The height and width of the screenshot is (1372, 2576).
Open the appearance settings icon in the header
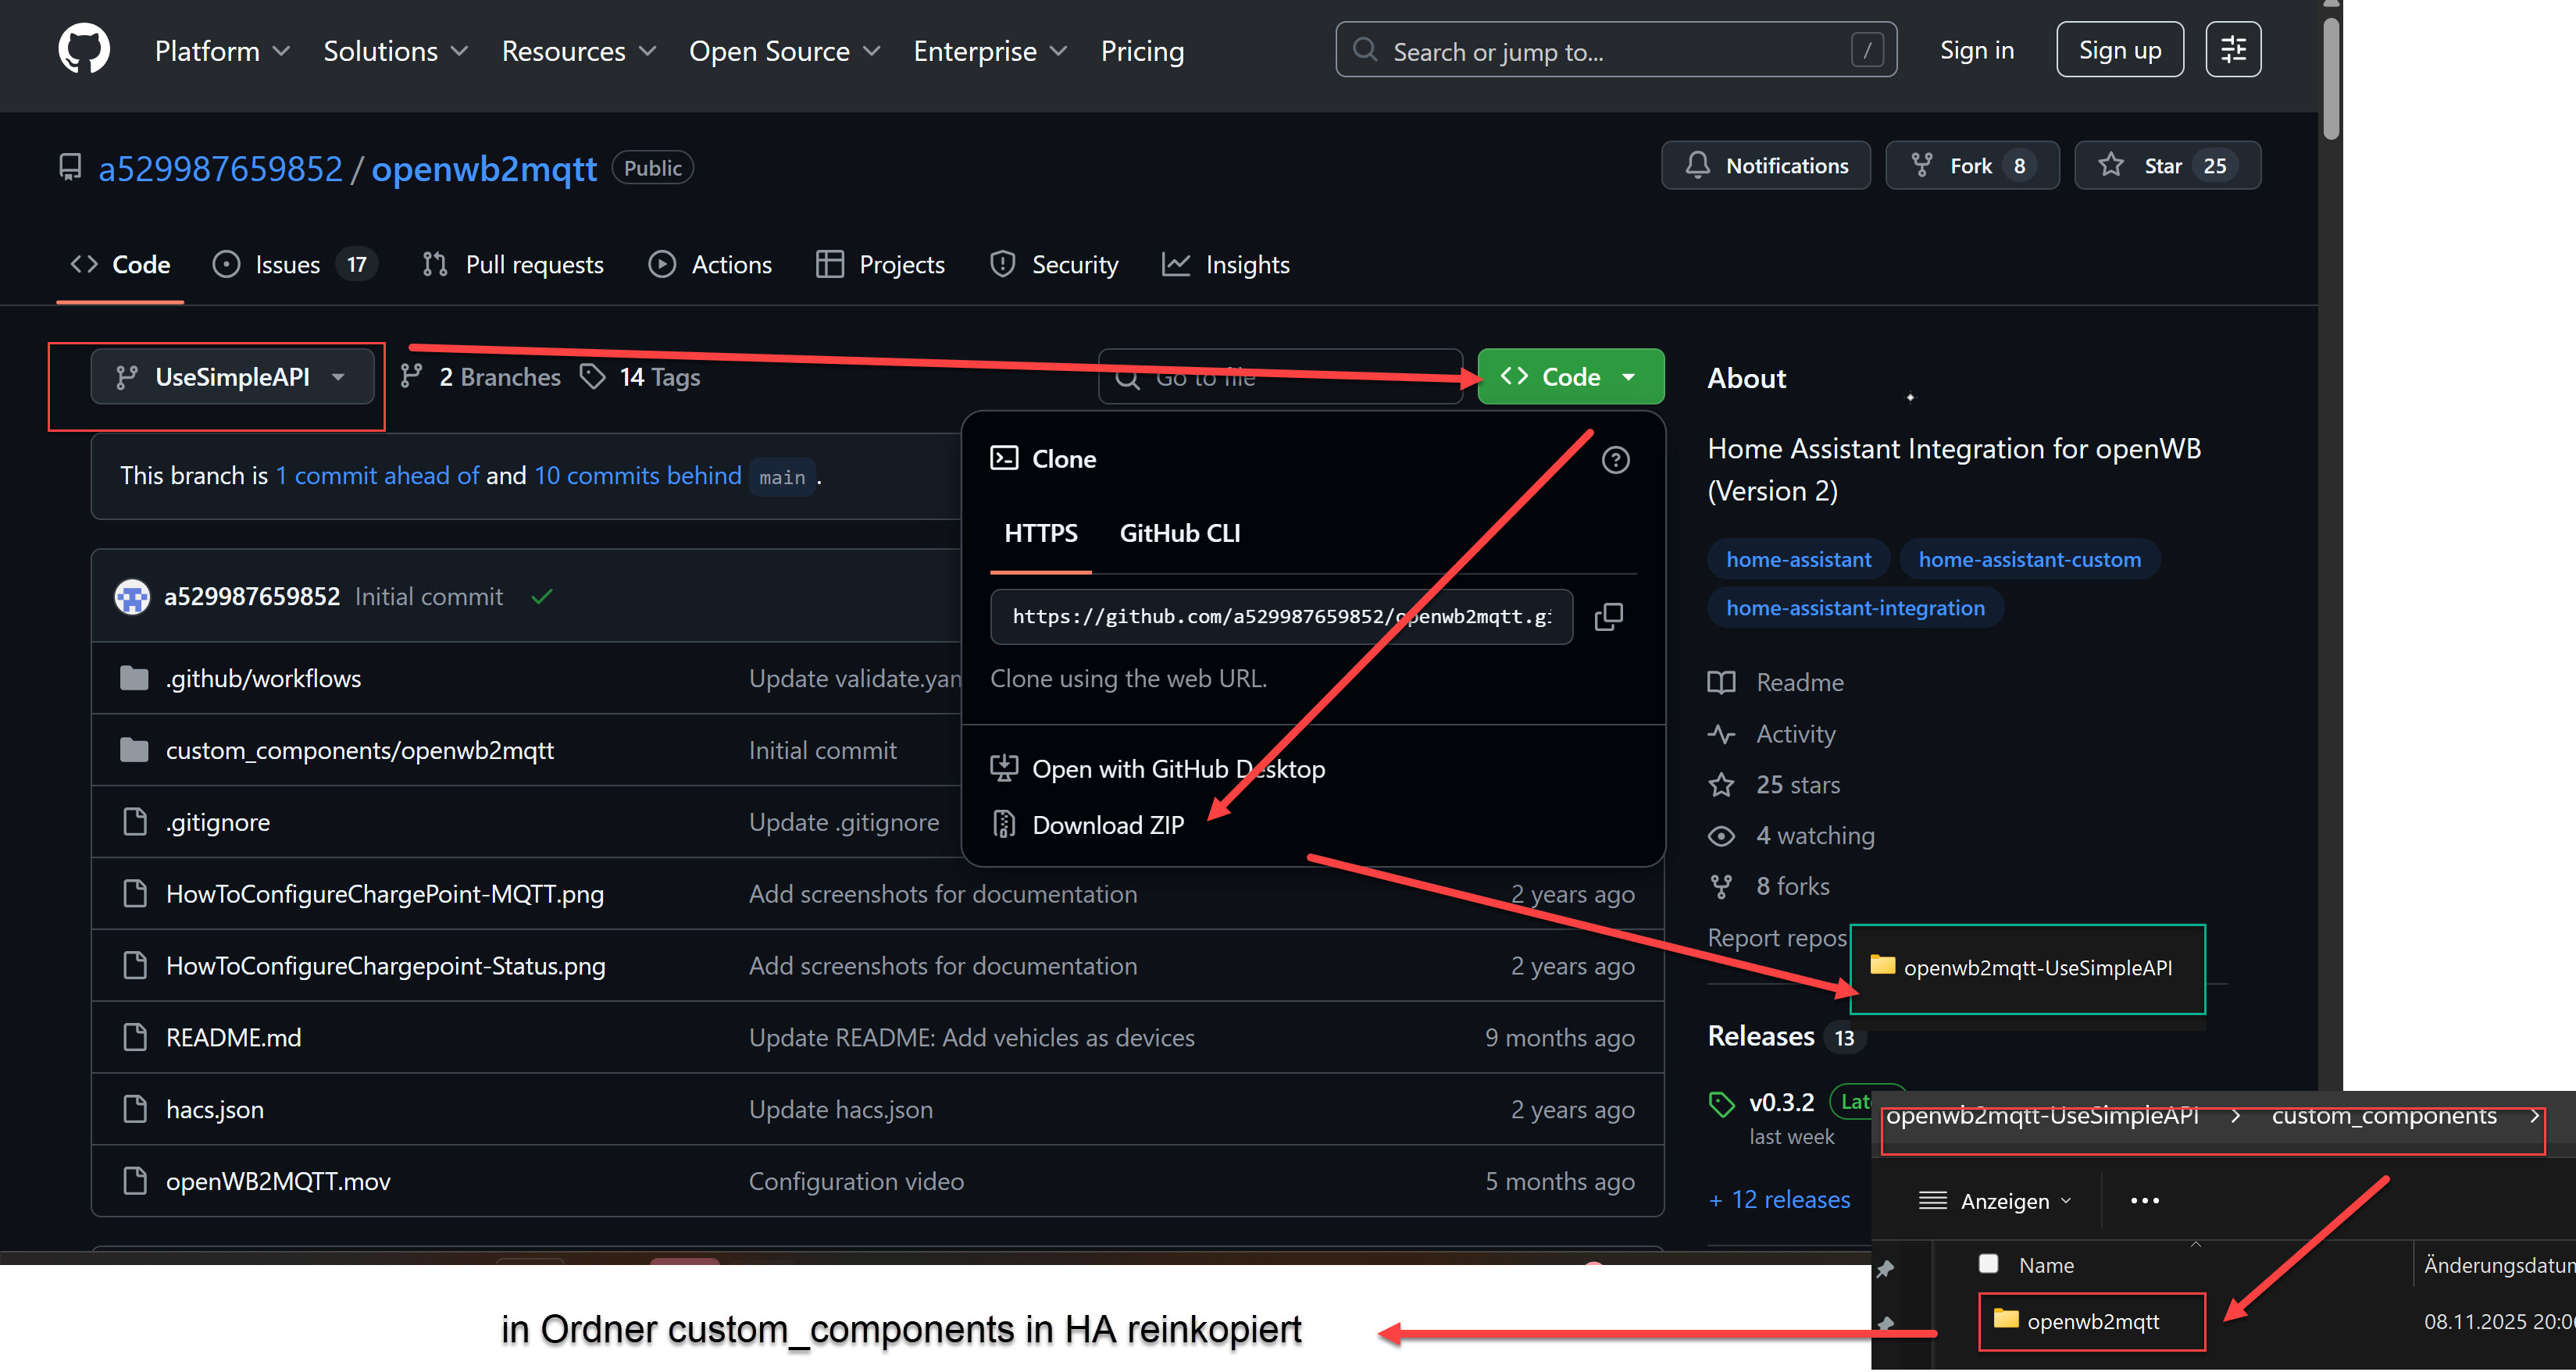pyautogui.click(x=2232, y=50)
